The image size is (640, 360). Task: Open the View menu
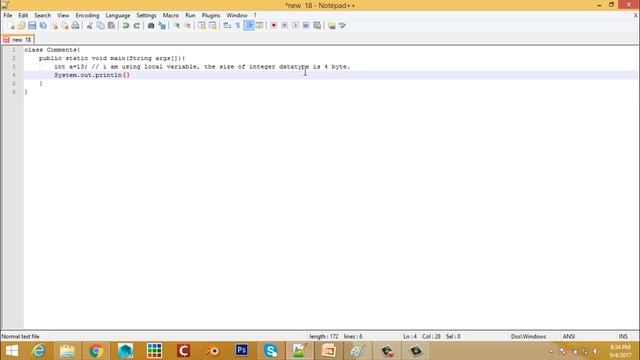[x=63, y=15]
